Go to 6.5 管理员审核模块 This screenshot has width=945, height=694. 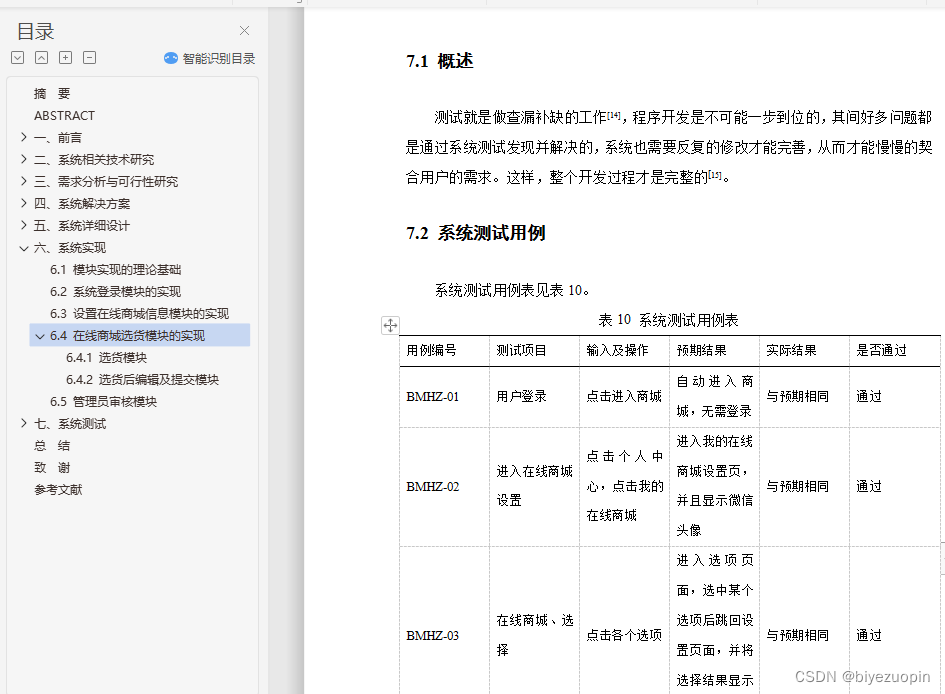tap(104, 402)
